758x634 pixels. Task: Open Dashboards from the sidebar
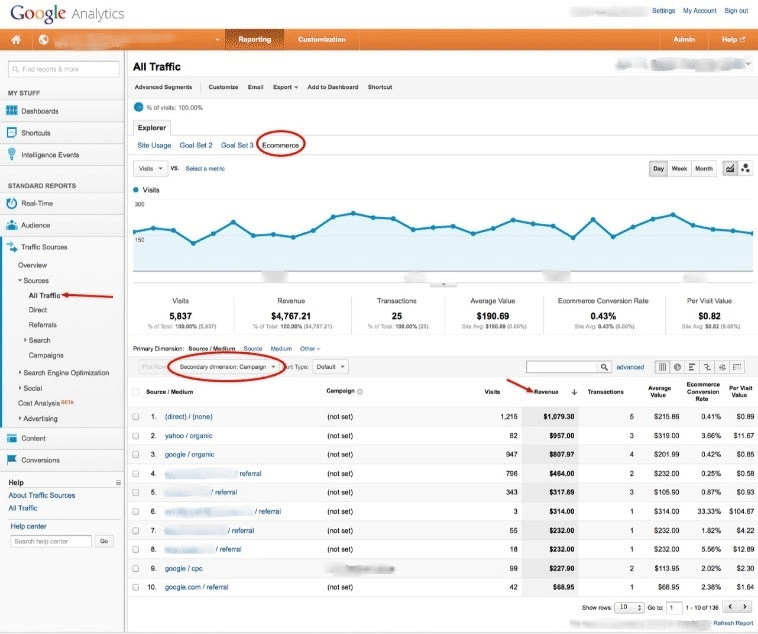coord(38,110)
